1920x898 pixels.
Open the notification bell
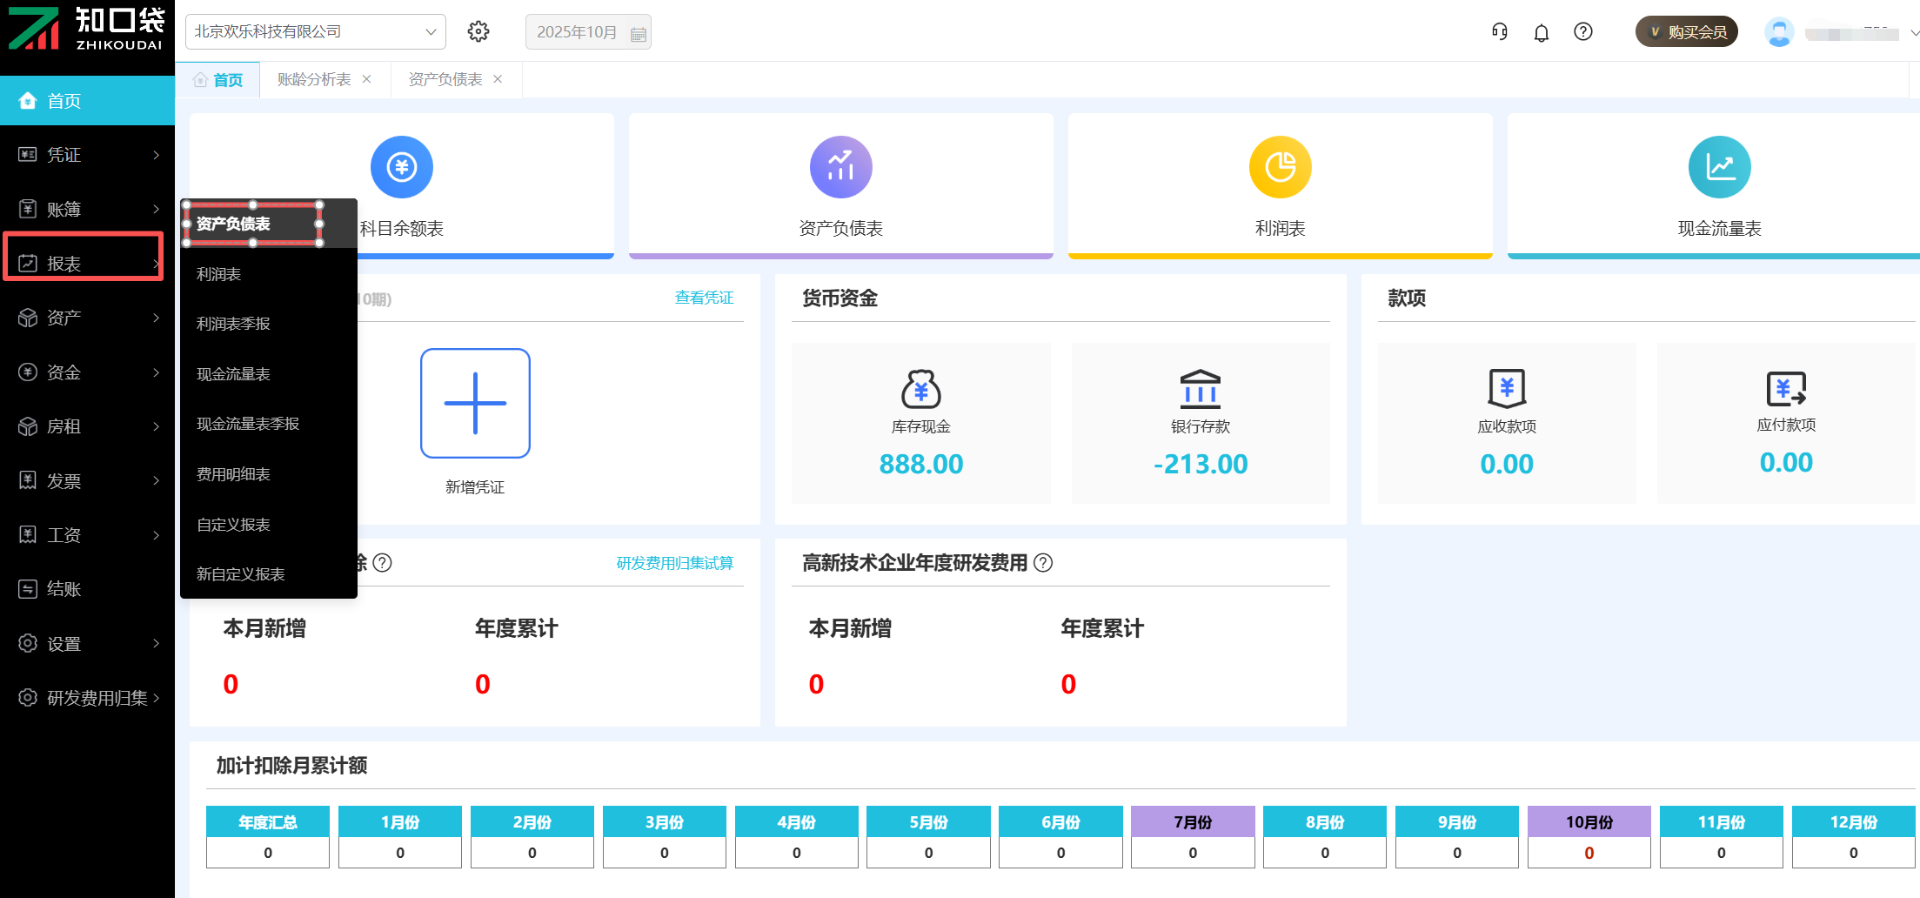[x=1541, y=33]
